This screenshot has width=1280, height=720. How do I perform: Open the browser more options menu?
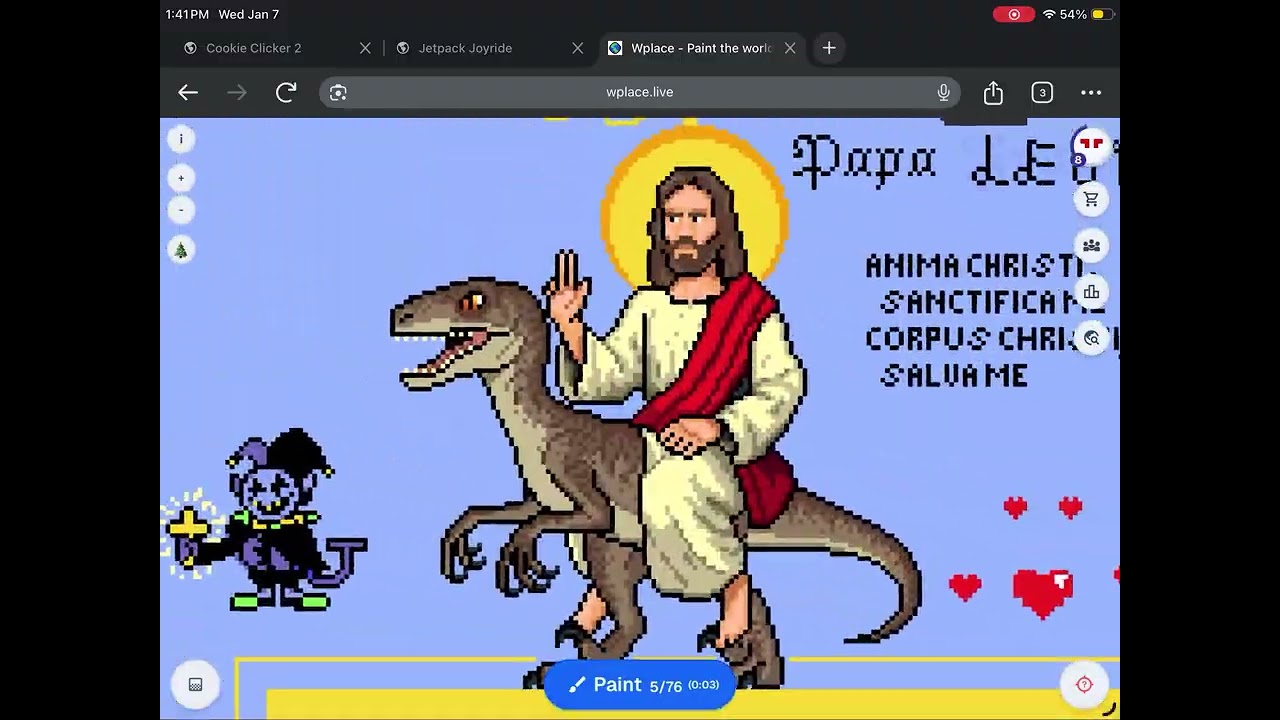1091,93
